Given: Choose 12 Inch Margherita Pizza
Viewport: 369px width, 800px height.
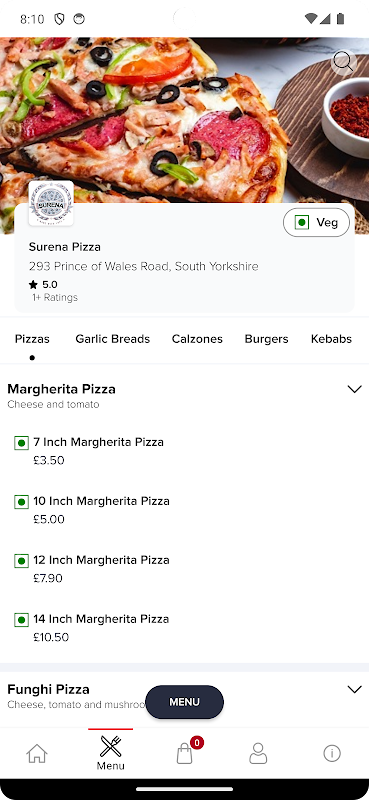Looking at the screenshot, I should pos(101,560).
